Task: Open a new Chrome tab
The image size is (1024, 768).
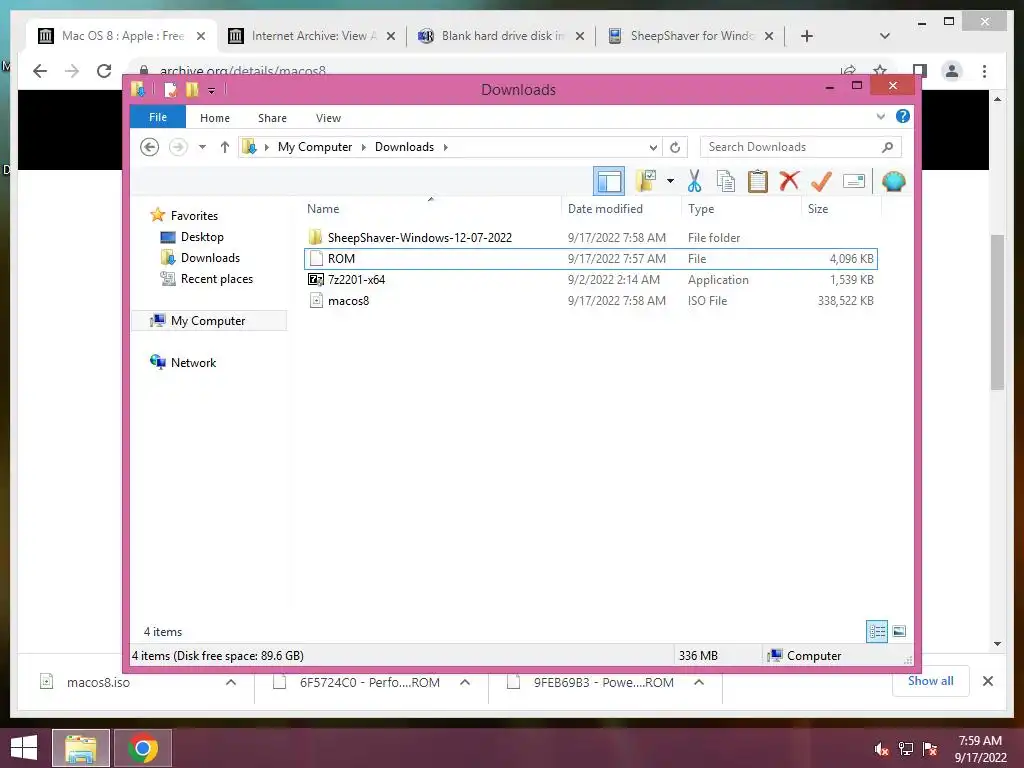Action: tap(807, 36)
